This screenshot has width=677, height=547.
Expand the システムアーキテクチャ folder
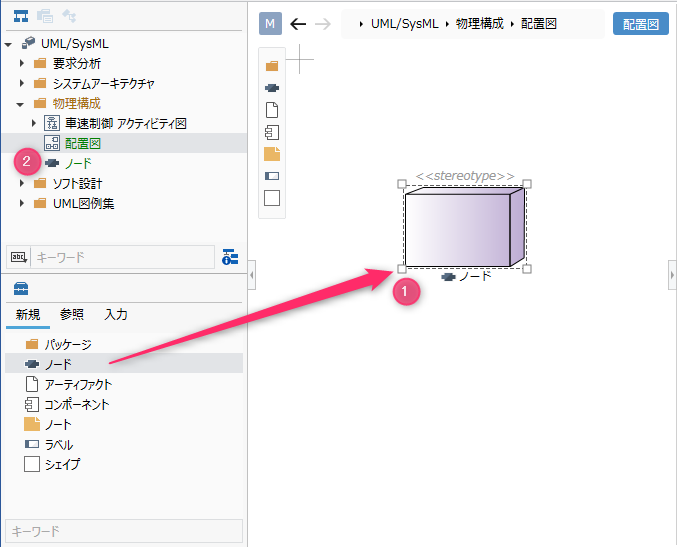(22, 83)
